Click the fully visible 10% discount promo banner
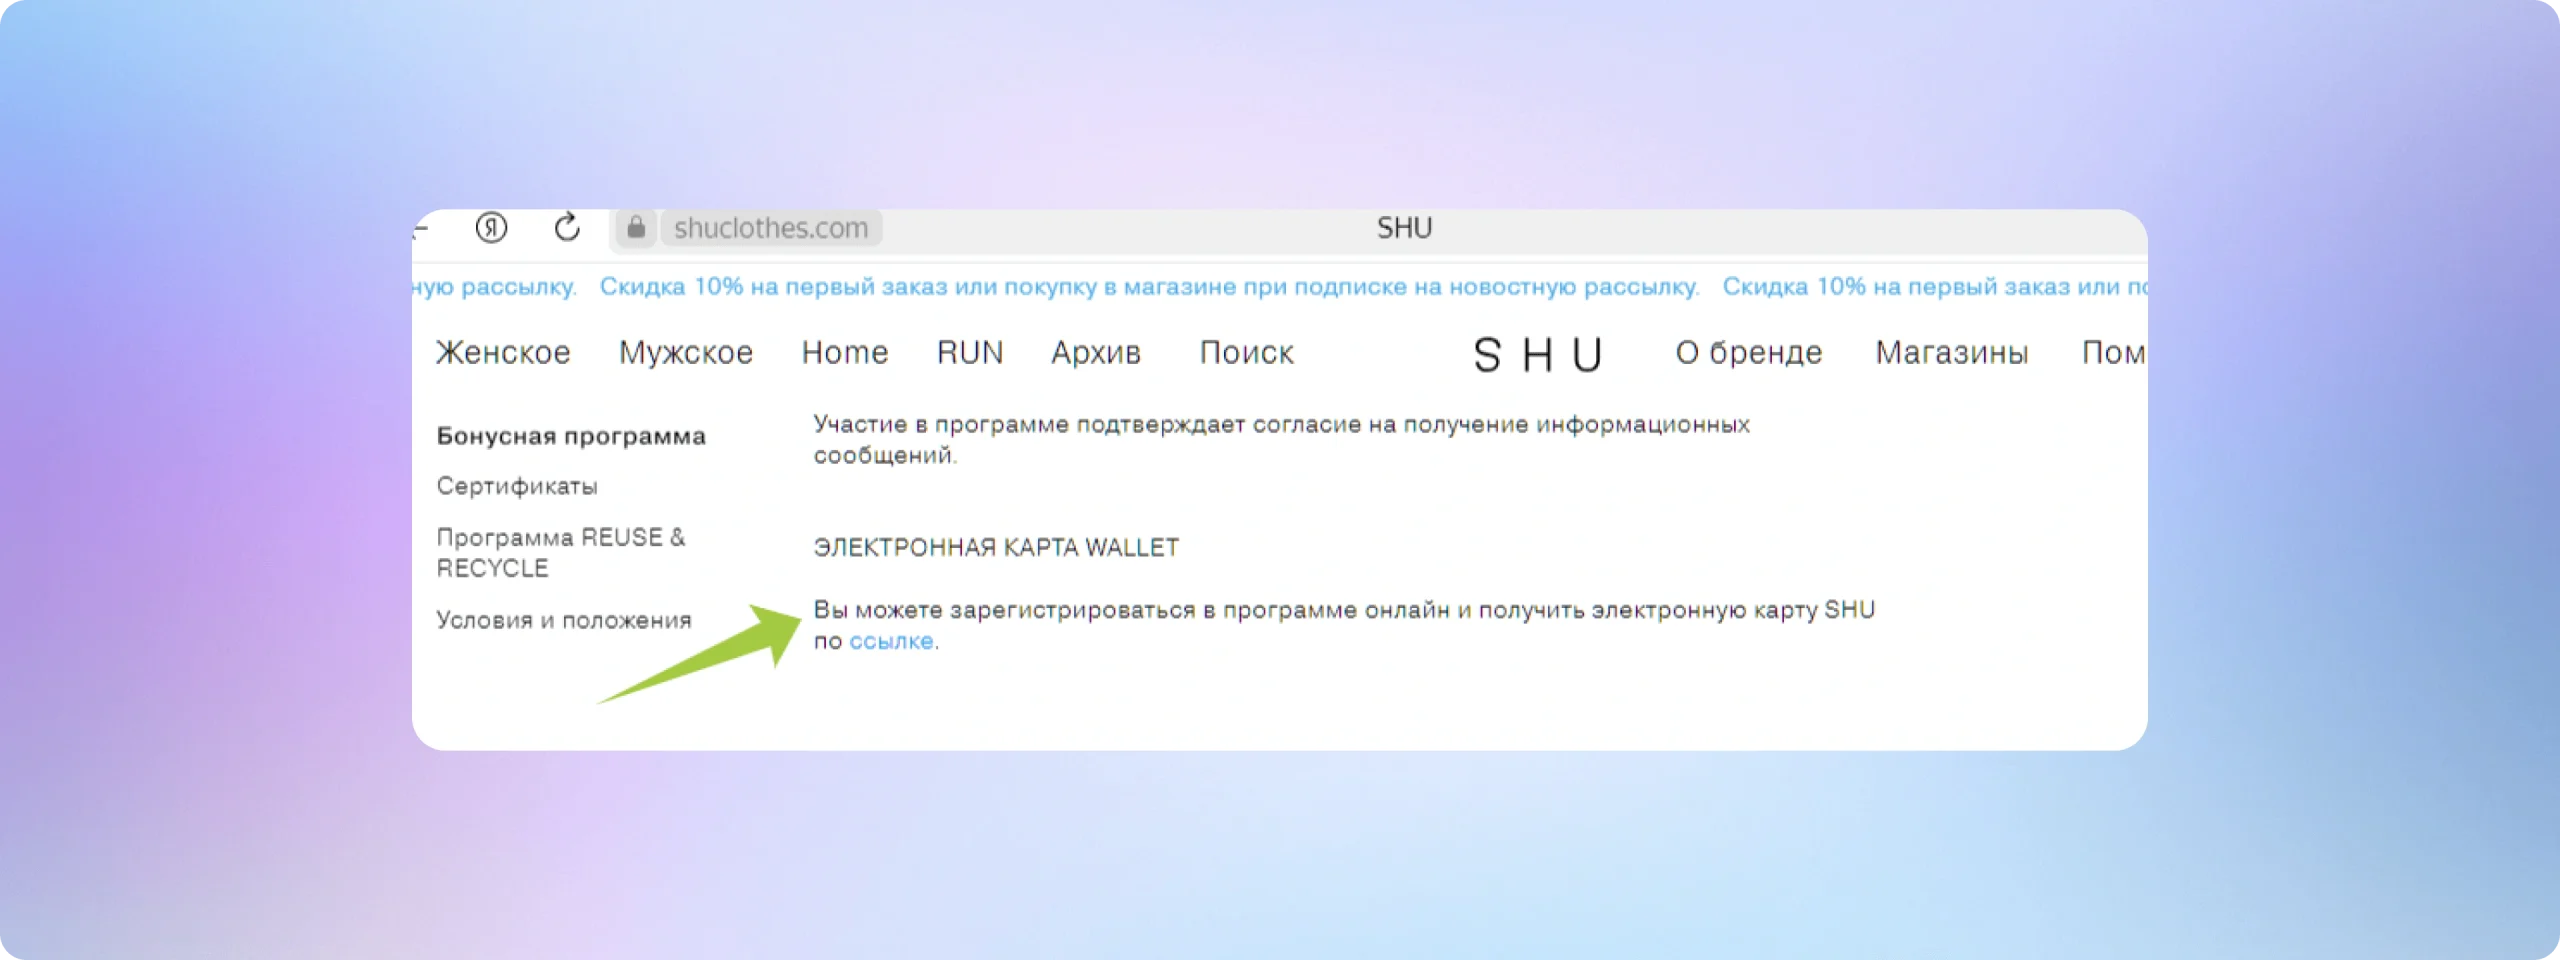The height and width of the screenshot is (960, 2560). pos(1149,287)
